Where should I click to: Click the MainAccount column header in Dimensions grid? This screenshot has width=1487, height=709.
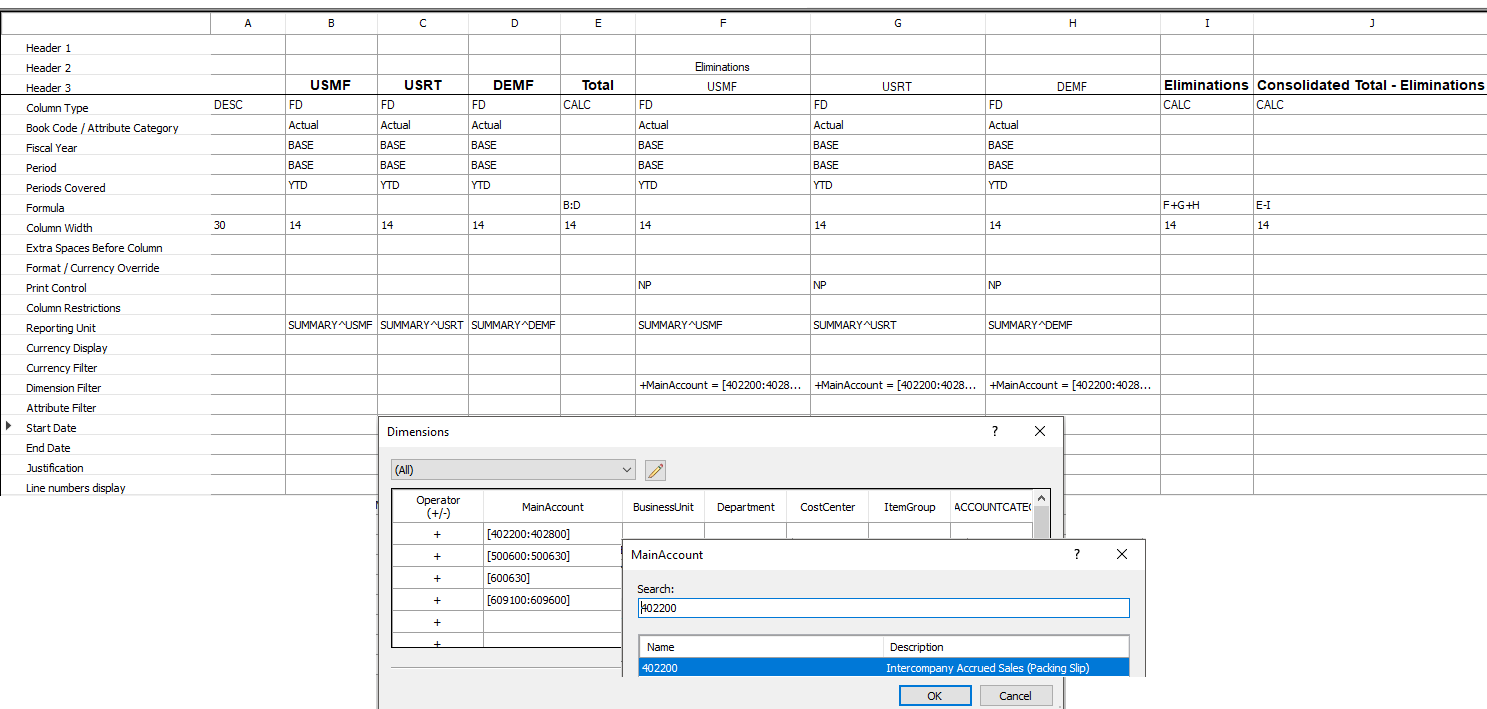click(x=553, y=507)
